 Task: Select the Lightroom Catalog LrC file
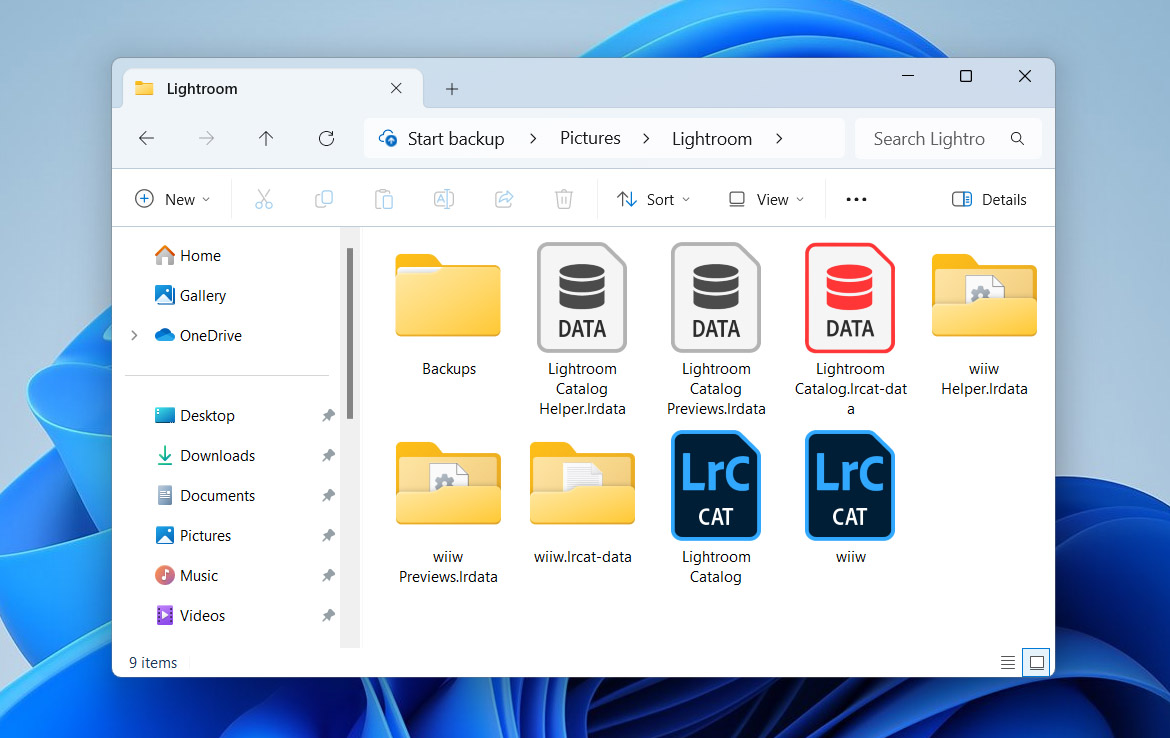(x=716, y=485)
